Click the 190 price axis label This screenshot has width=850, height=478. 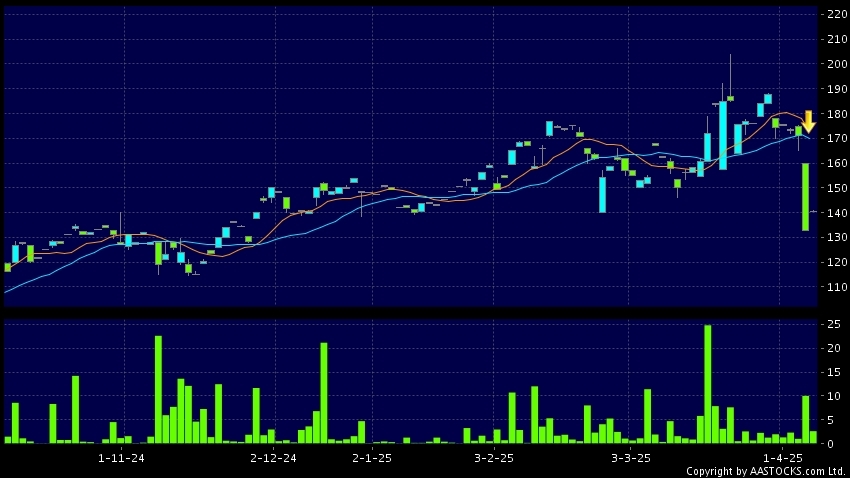point(837,89)
